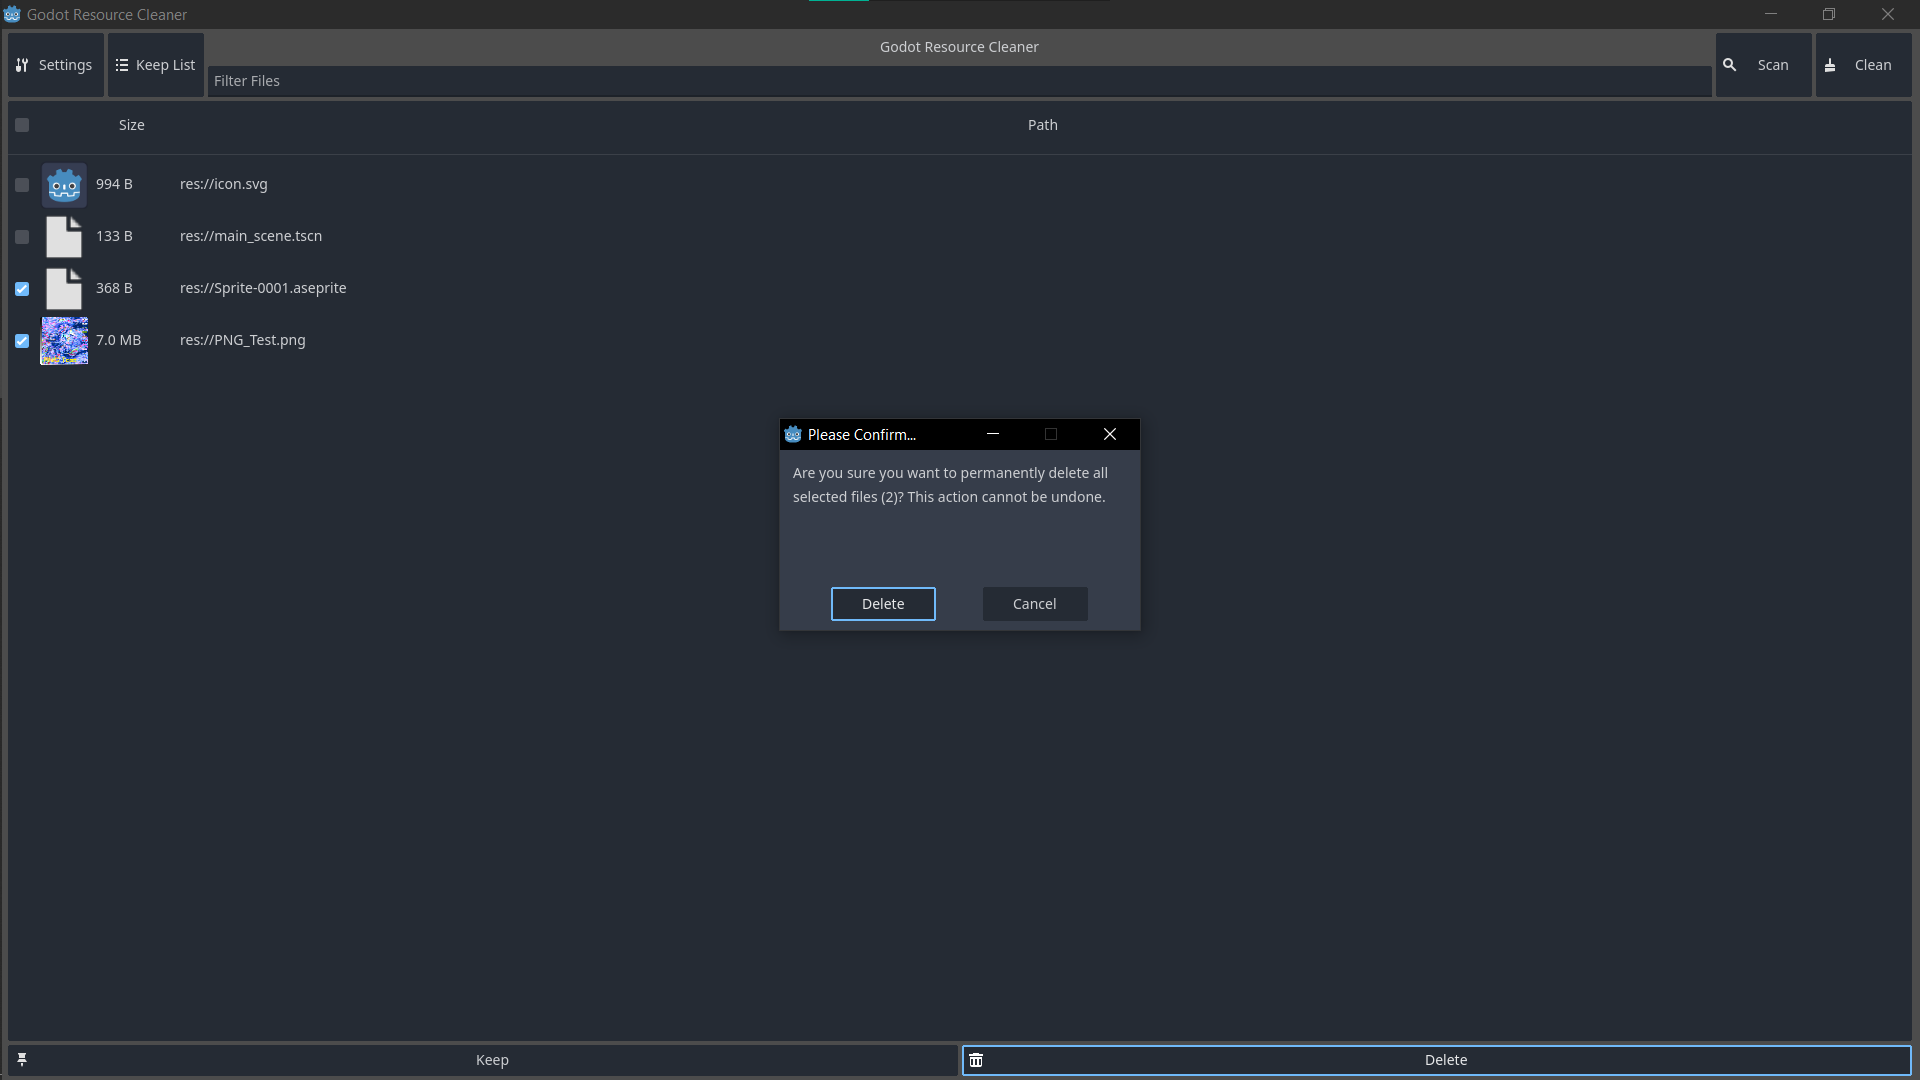Select the res://PNG_Test.png path text

click(x=243, y=340)
